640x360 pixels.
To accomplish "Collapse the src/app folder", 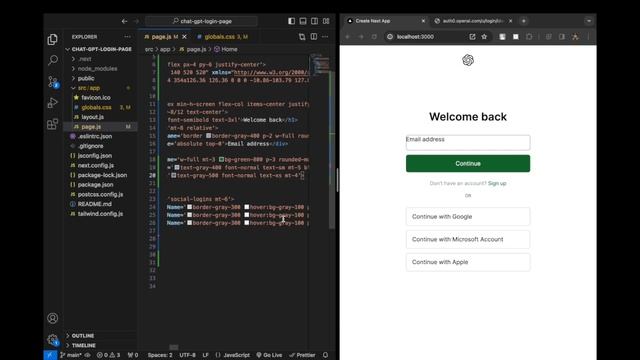I will [89, 88].
